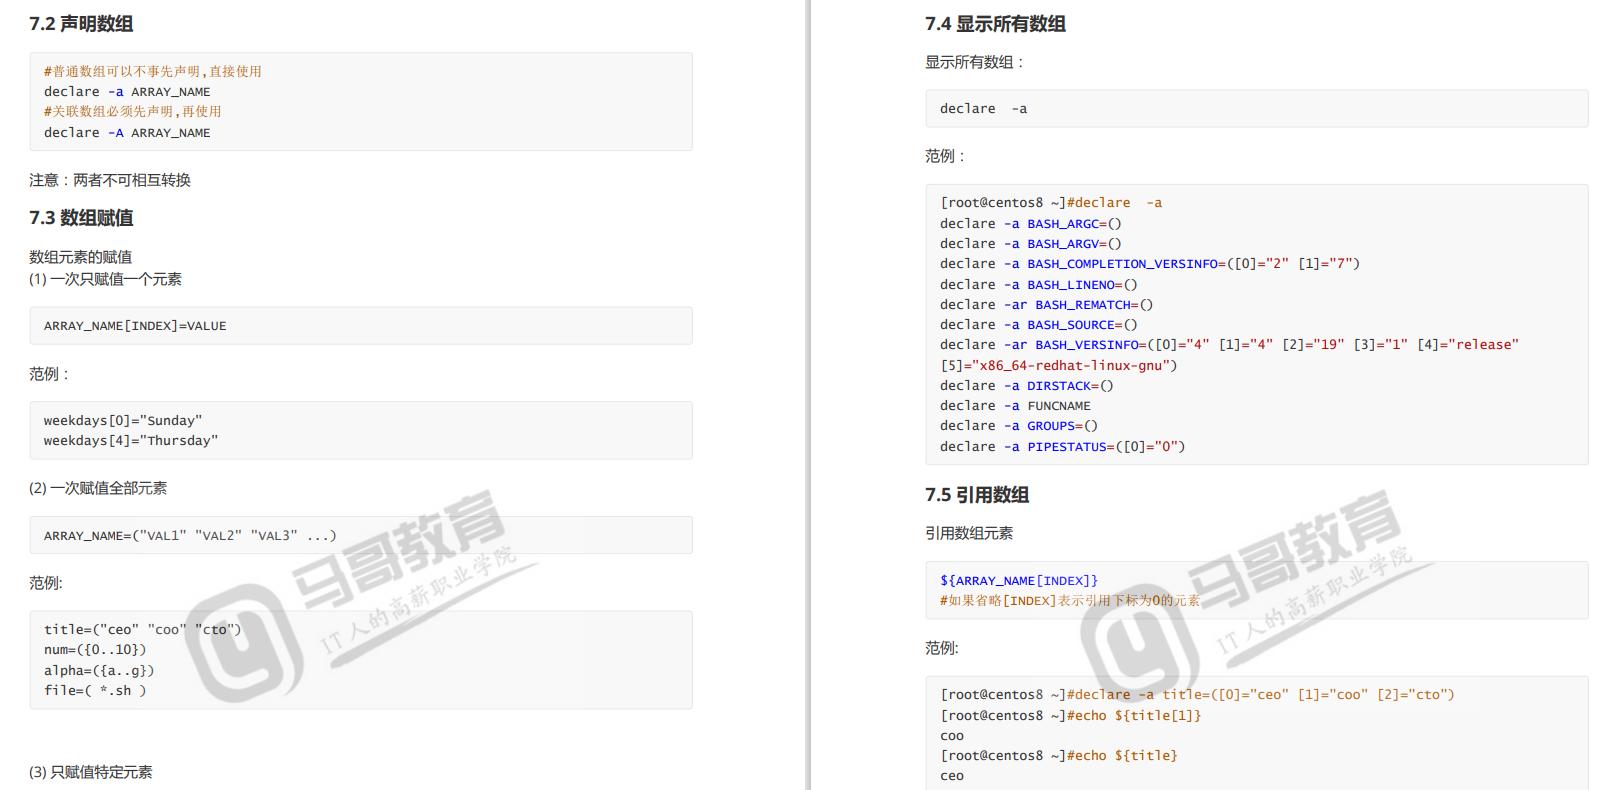Click the prompt line declaring title=([0]="ceo" ...)

point(1197,695)
